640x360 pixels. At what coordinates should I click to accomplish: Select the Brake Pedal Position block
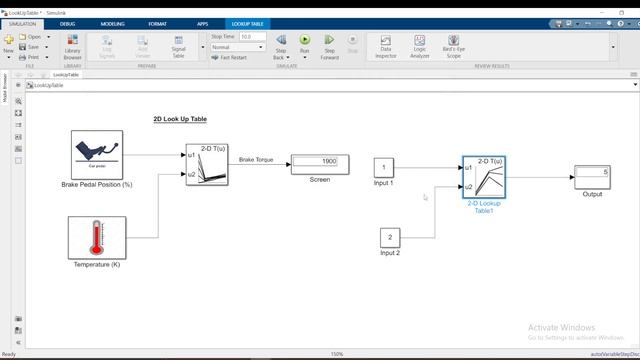[x=97, y=155]
